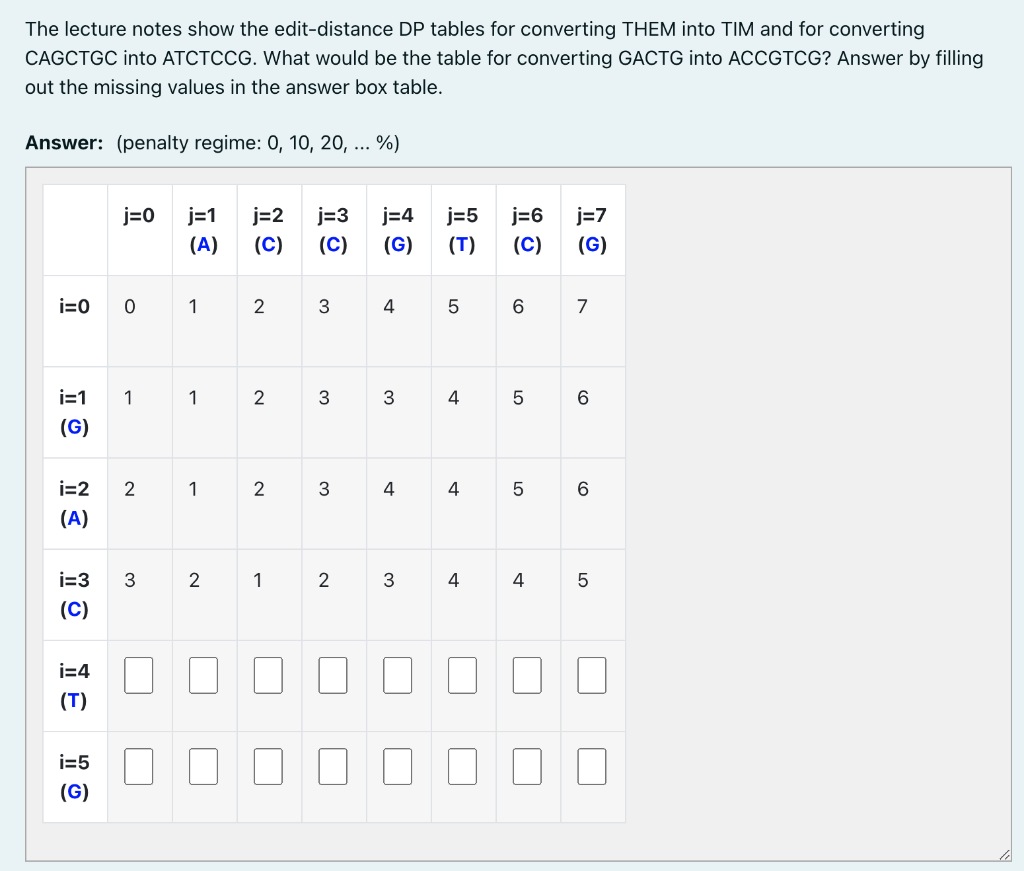1024x871 pixels.
Task: Click the input box in row i=5, column j=1
Action: click(x=203, y=765)
